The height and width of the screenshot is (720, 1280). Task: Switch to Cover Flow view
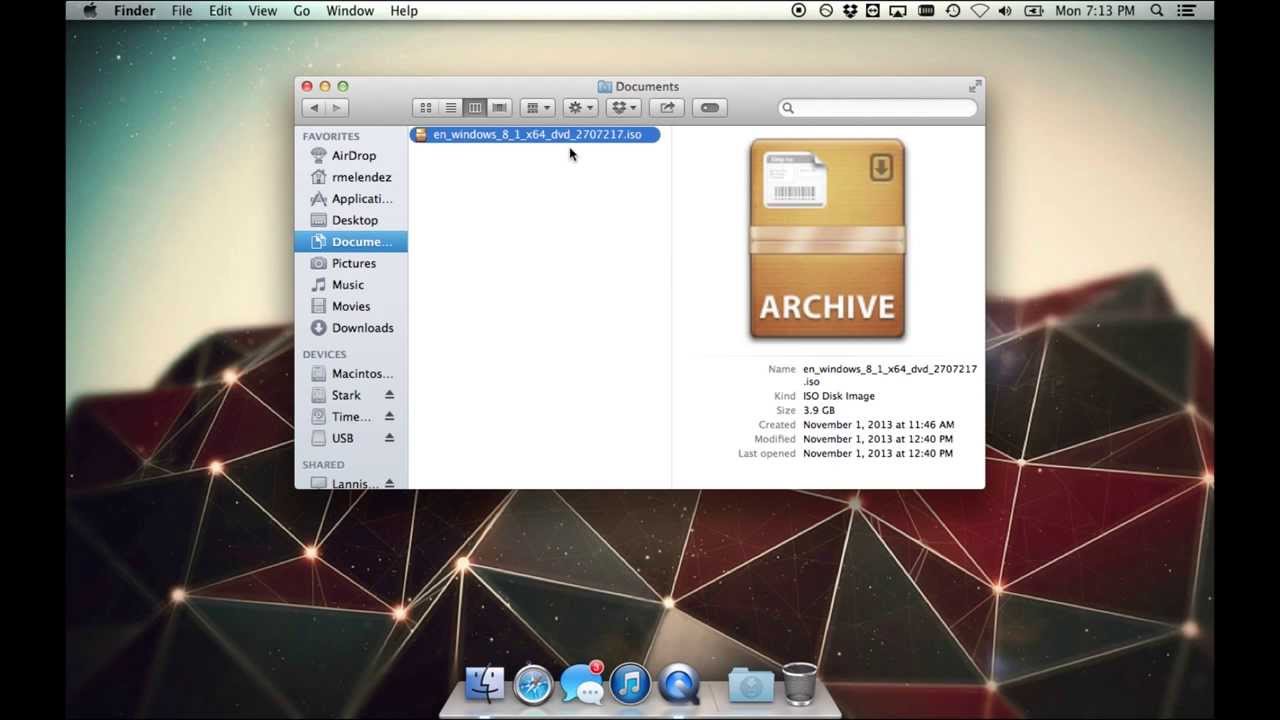(x=499, y=108)
